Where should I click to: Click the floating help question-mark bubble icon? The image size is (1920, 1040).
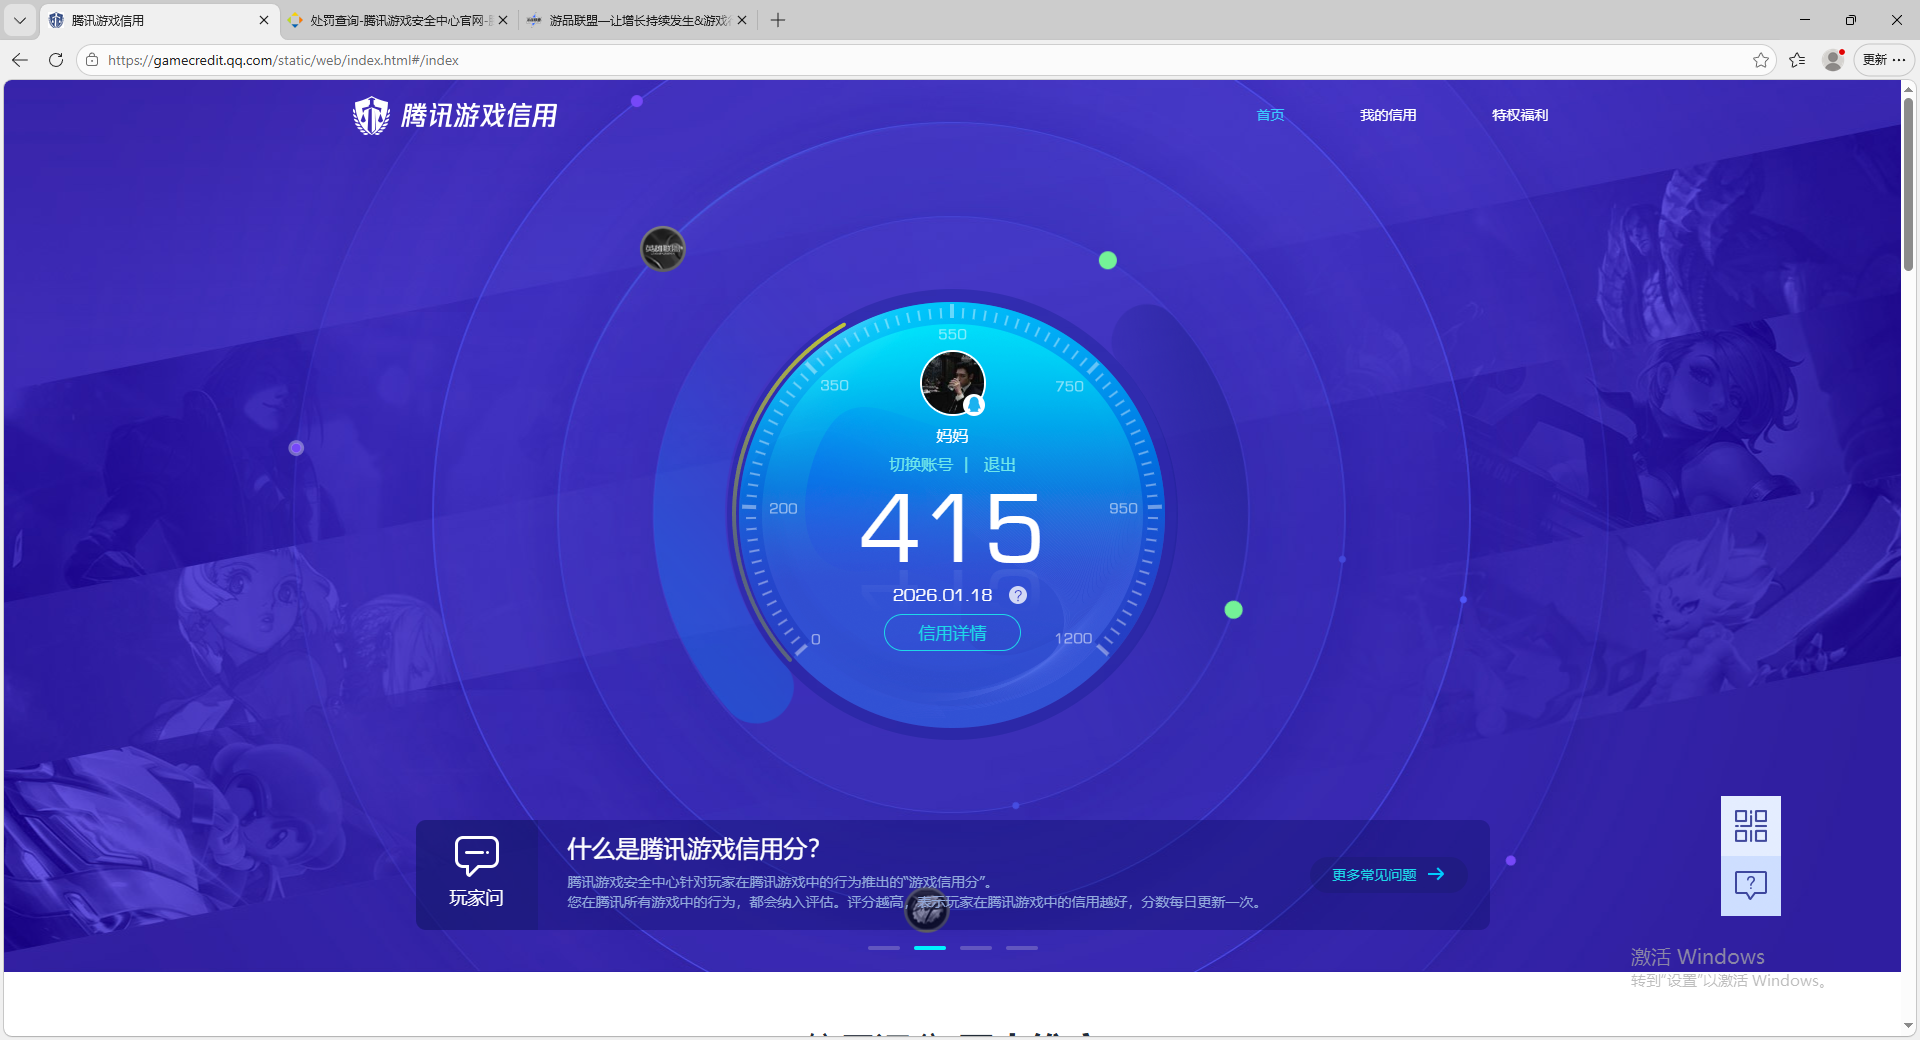click(1749, 884)
